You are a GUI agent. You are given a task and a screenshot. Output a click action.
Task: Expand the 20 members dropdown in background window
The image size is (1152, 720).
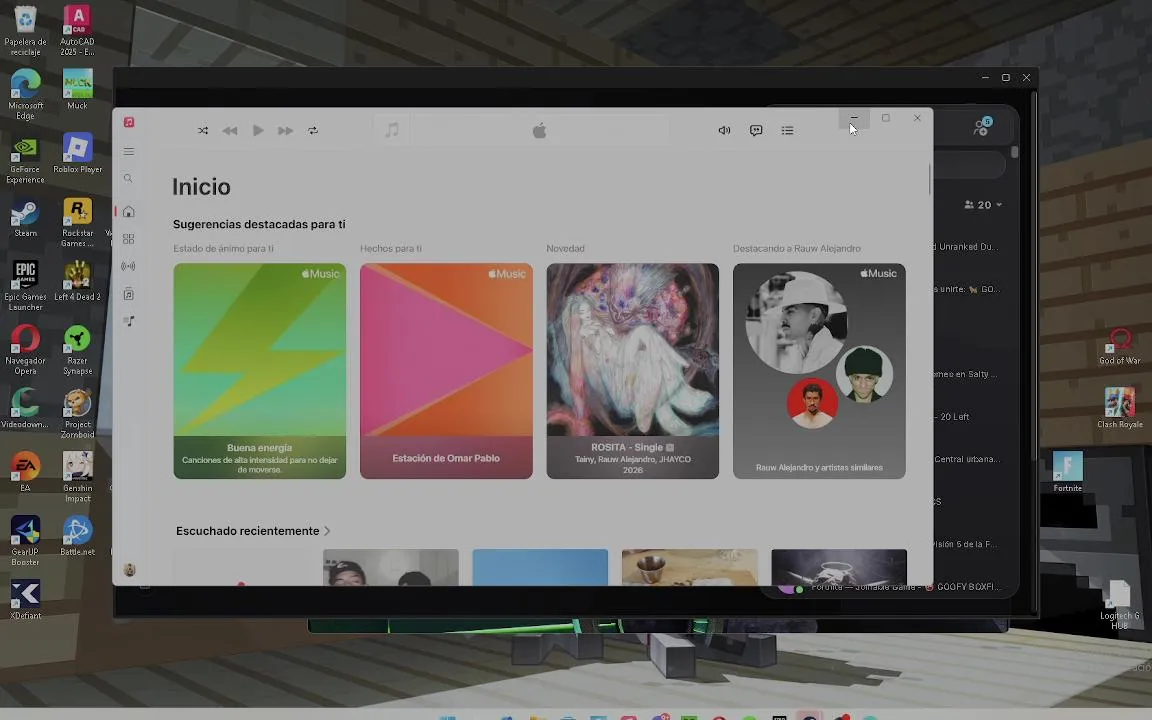(x=983, y=205)
